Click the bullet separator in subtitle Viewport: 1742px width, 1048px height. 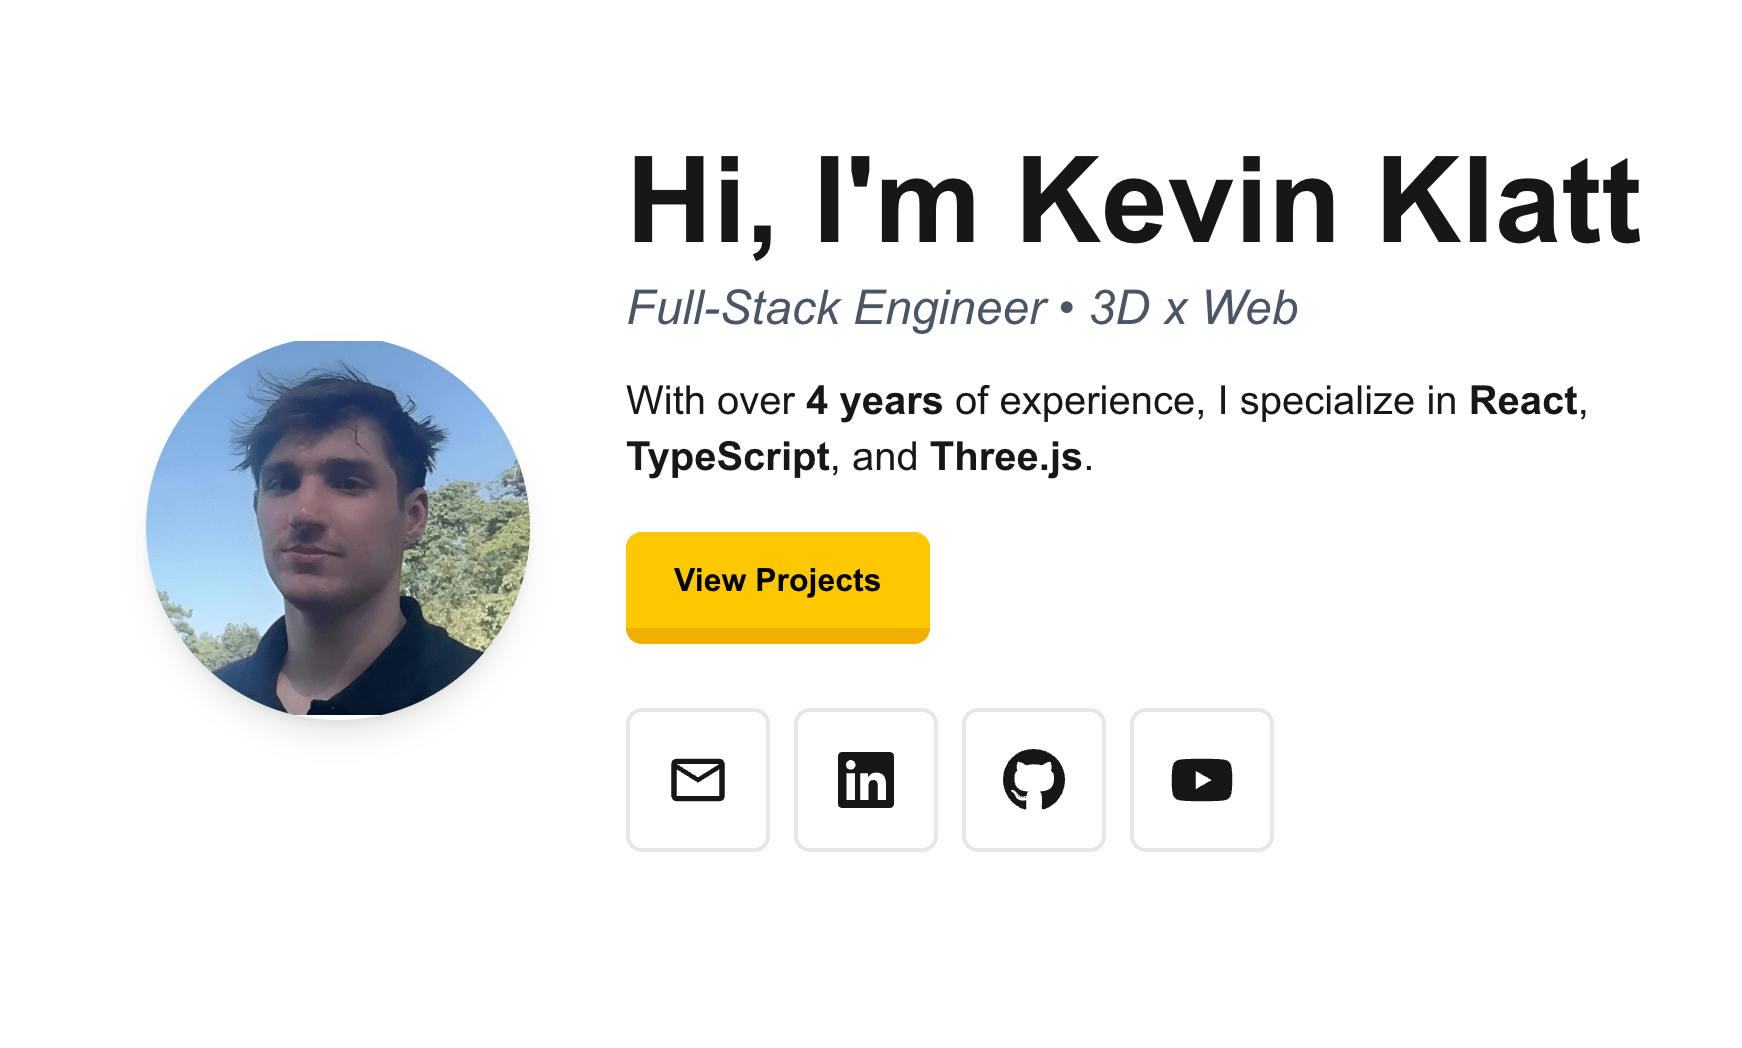[x=1067, y=308]
